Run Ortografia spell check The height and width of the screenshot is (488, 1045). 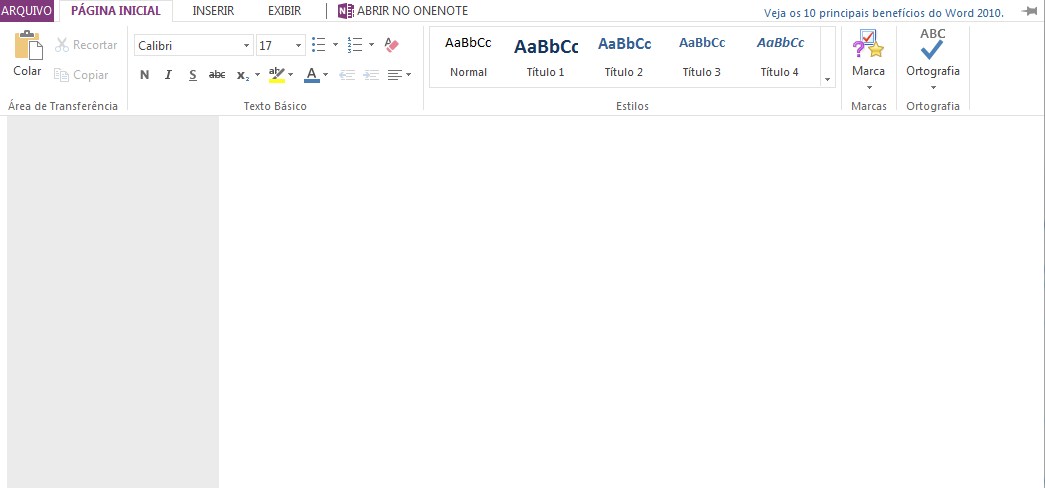click(932, 44)
